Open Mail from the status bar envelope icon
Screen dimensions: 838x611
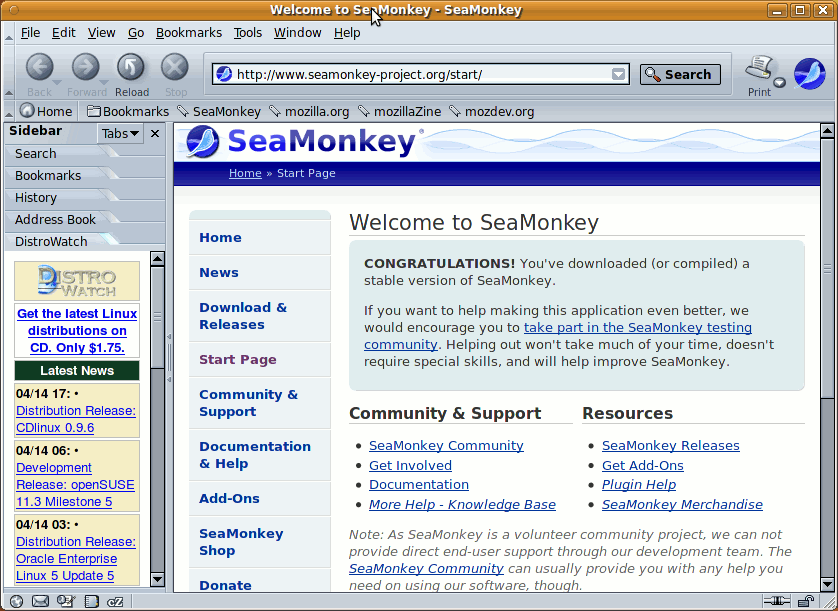coord(40,601)
